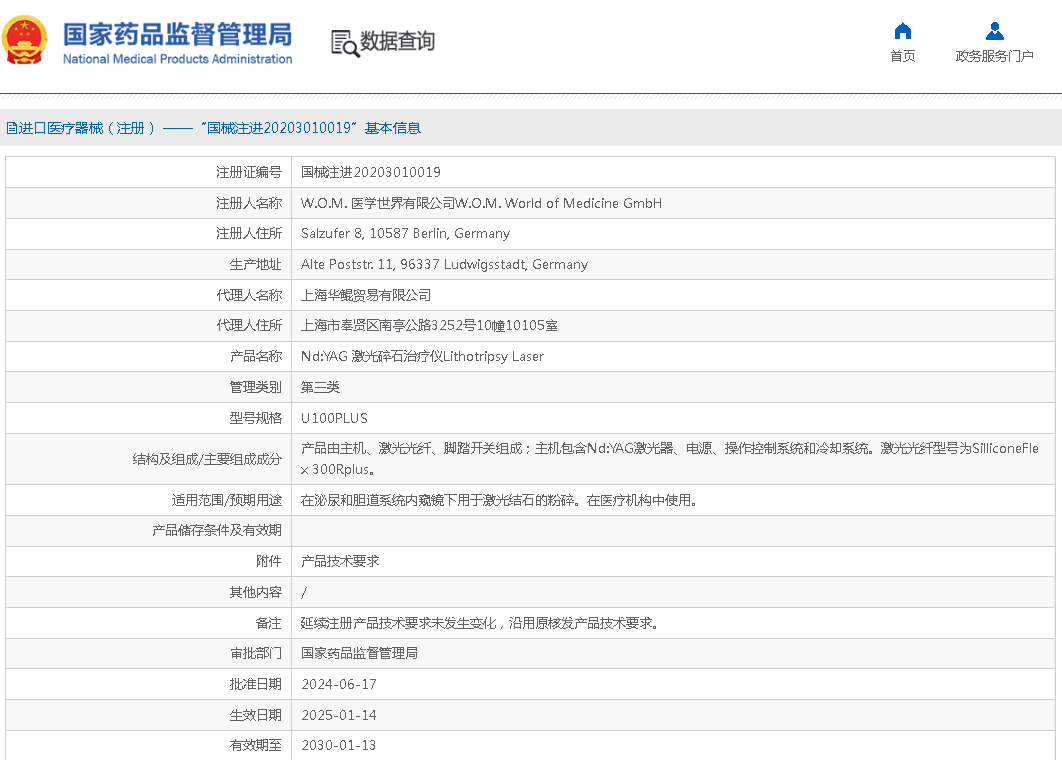Screen dimensions: 1062x760
Task: Click agent name 上海华鲲贸易有限公司
Action: pos(366,295)
